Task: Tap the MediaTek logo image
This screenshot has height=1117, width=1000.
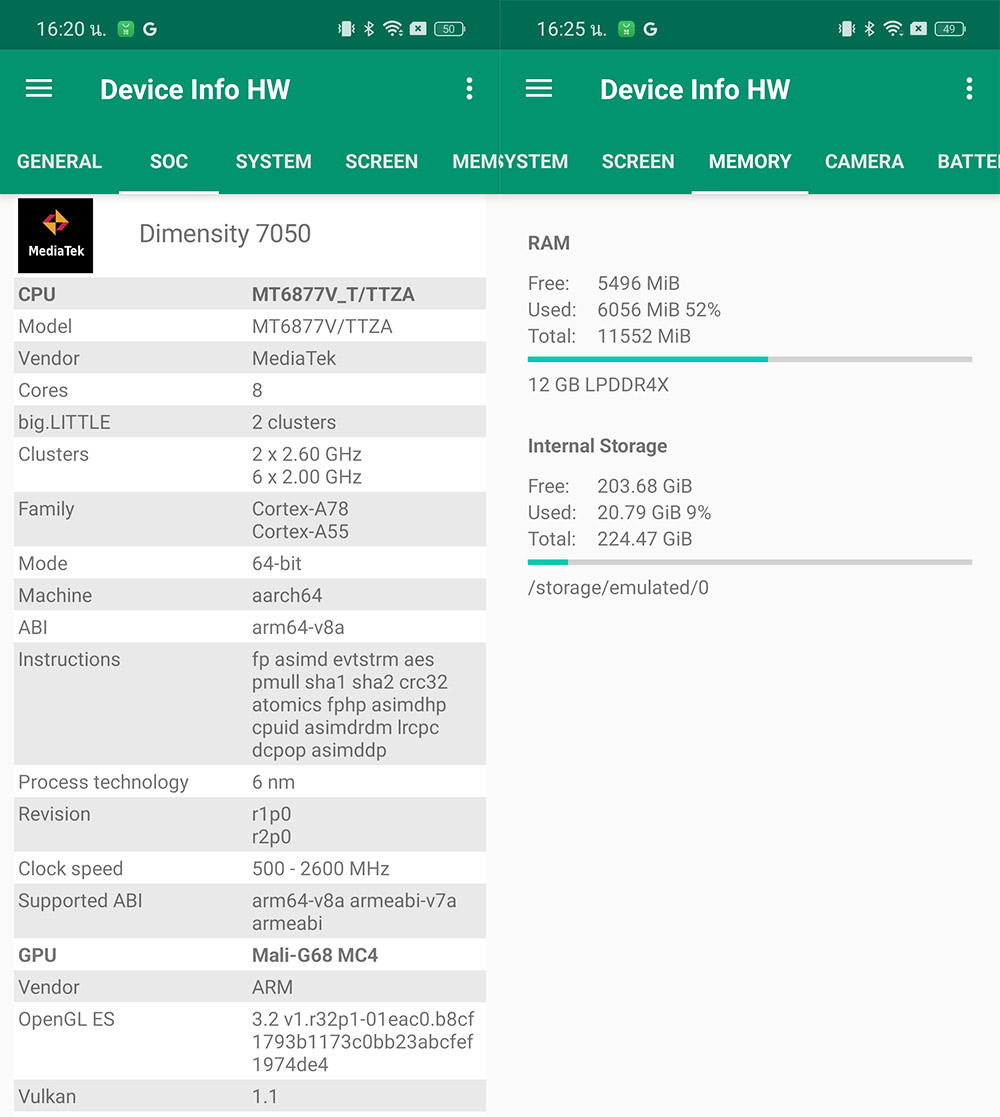Action: [x=56, y=236]
